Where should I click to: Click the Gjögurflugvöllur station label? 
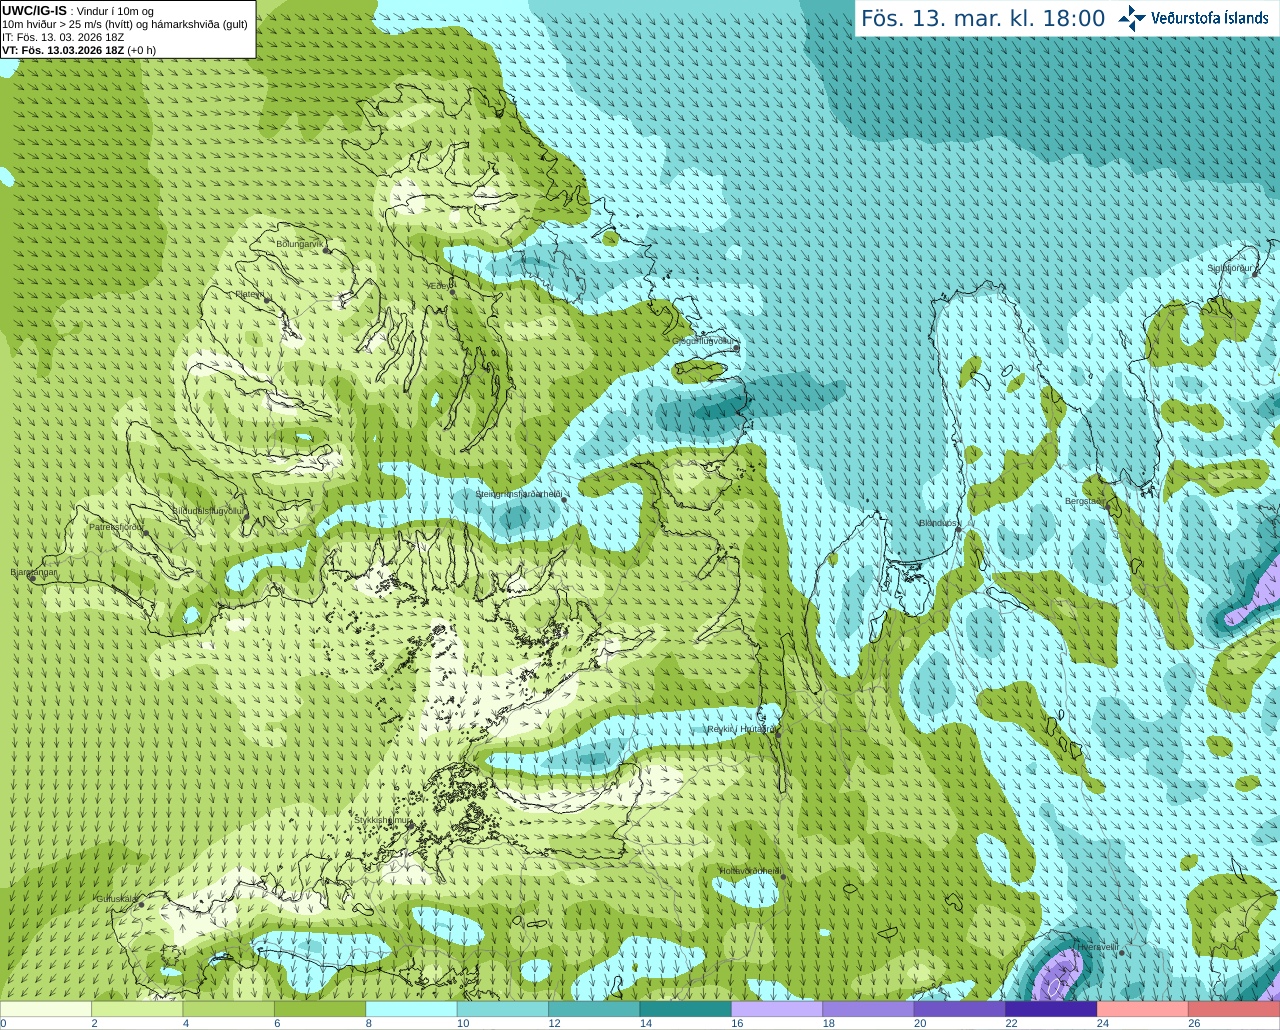pyautogui.click(x=704, y=341)
